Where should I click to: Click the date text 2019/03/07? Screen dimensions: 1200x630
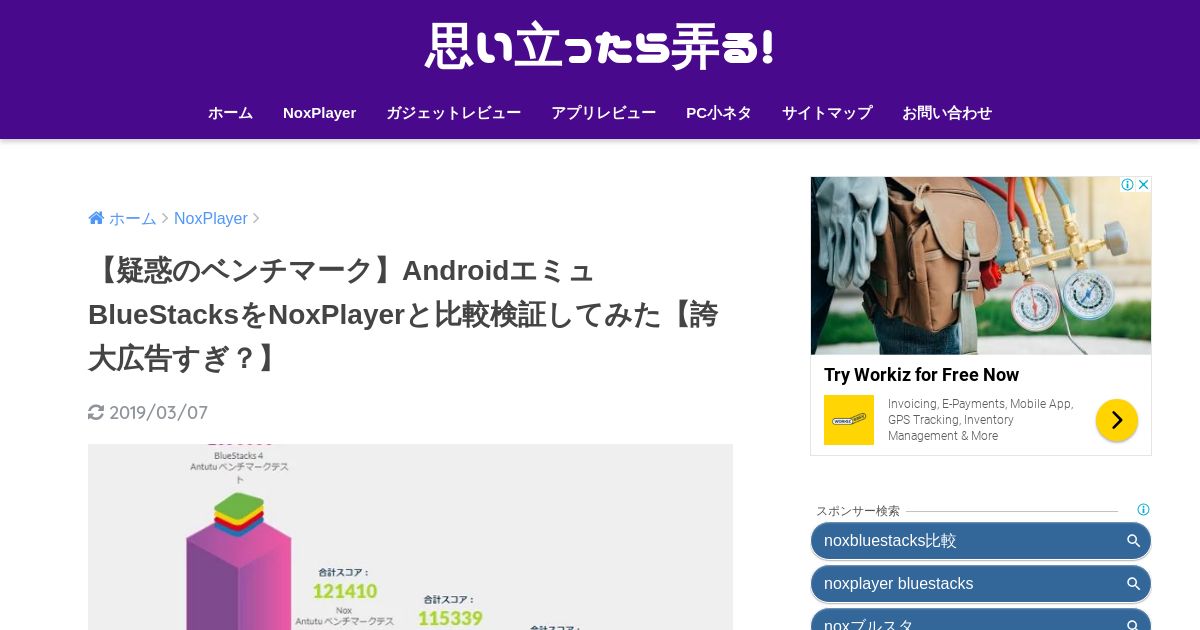[x=158, y=413]
